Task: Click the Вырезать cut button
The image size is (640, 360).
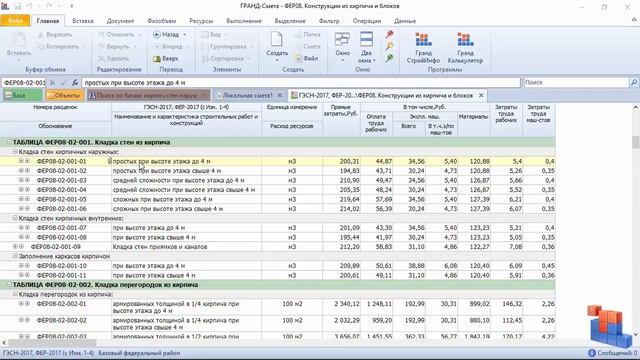Action: tap(55, 35)
